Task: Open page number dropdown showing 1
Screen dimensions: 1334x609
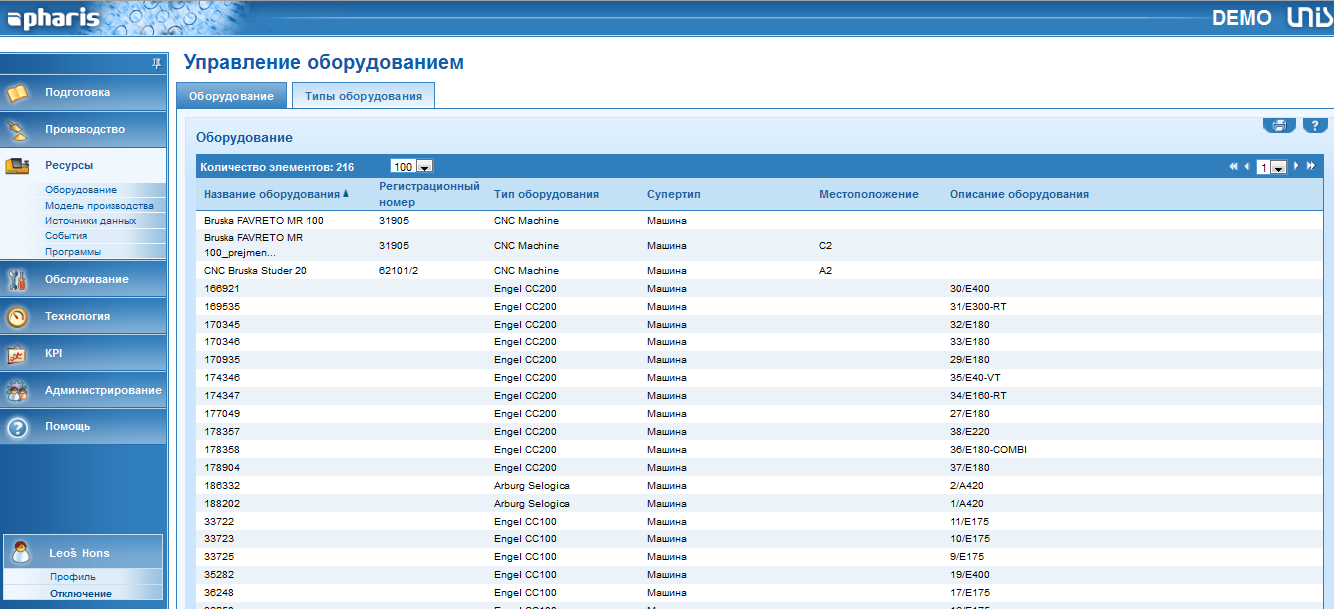Action: [x=1271, y=167]
